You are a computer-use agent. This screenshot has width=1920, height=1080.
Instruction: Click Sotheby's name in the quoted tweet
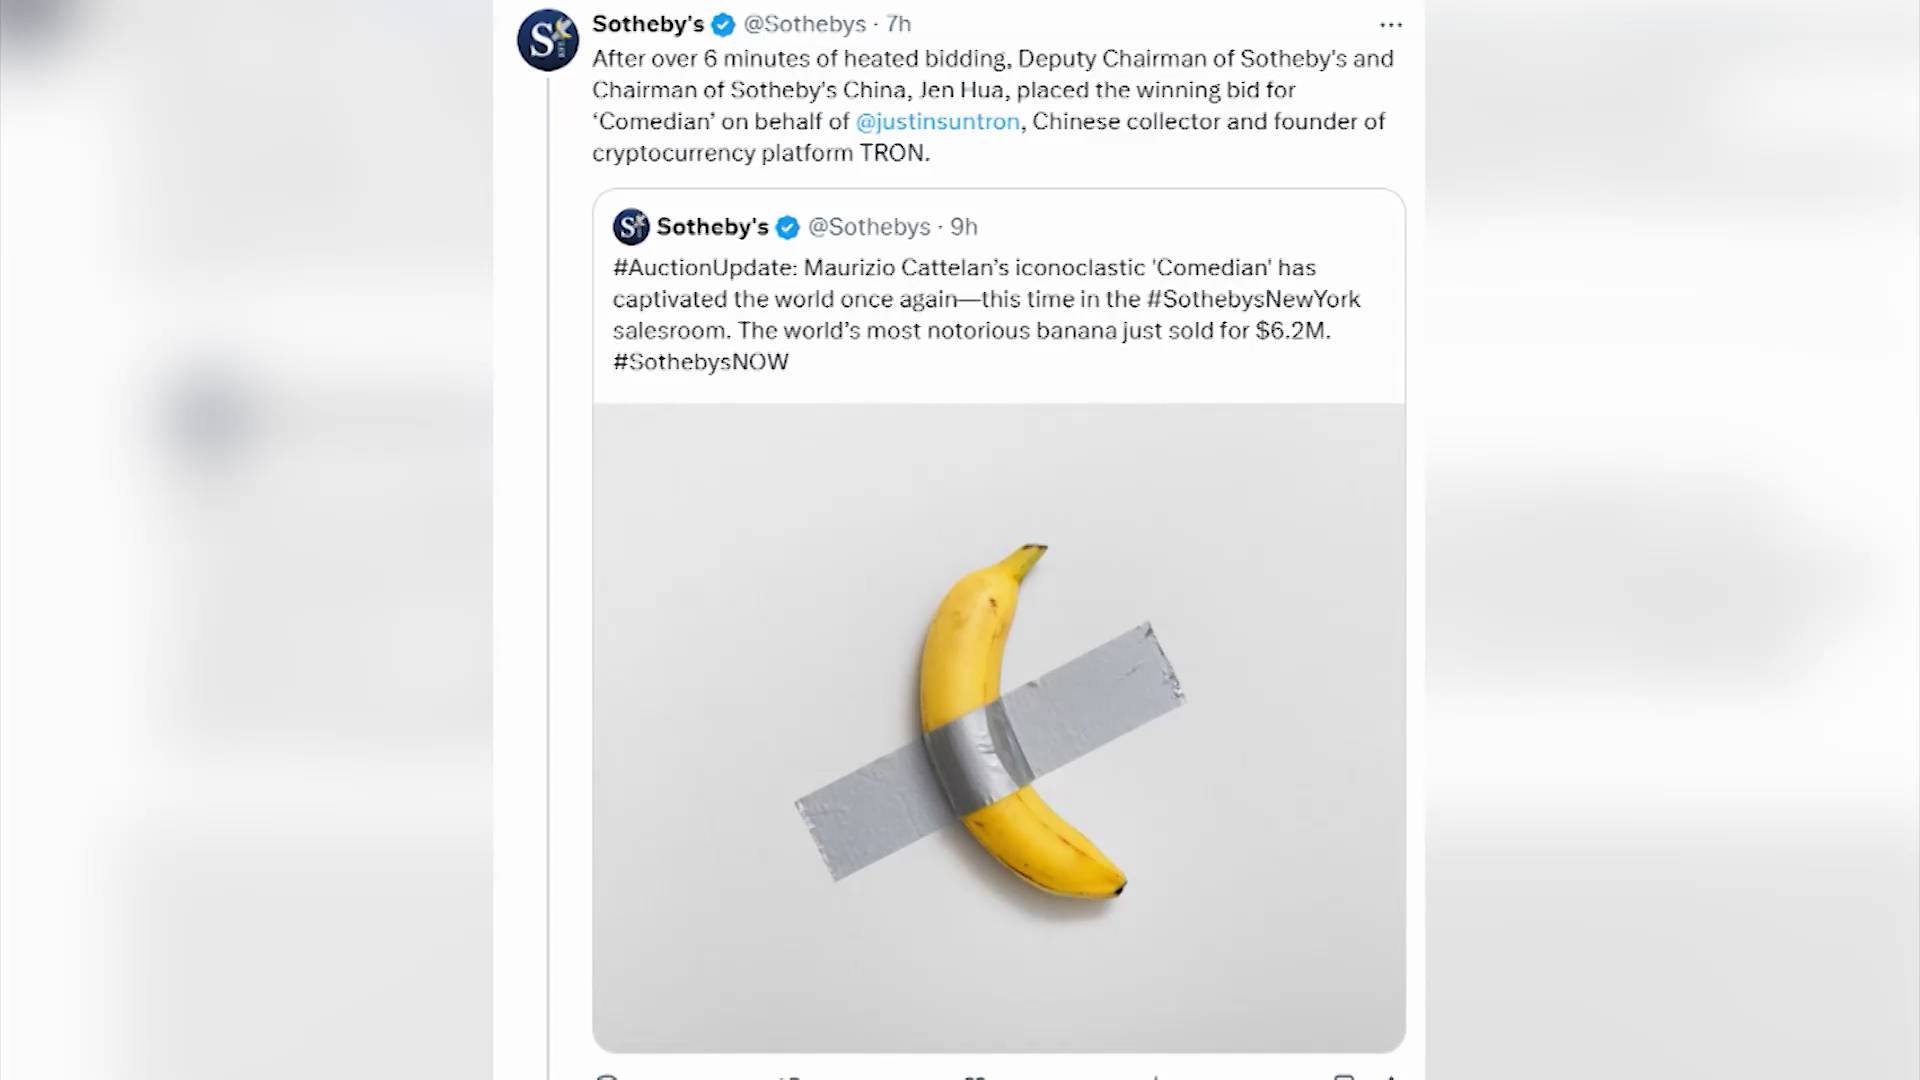click(712, 227)
